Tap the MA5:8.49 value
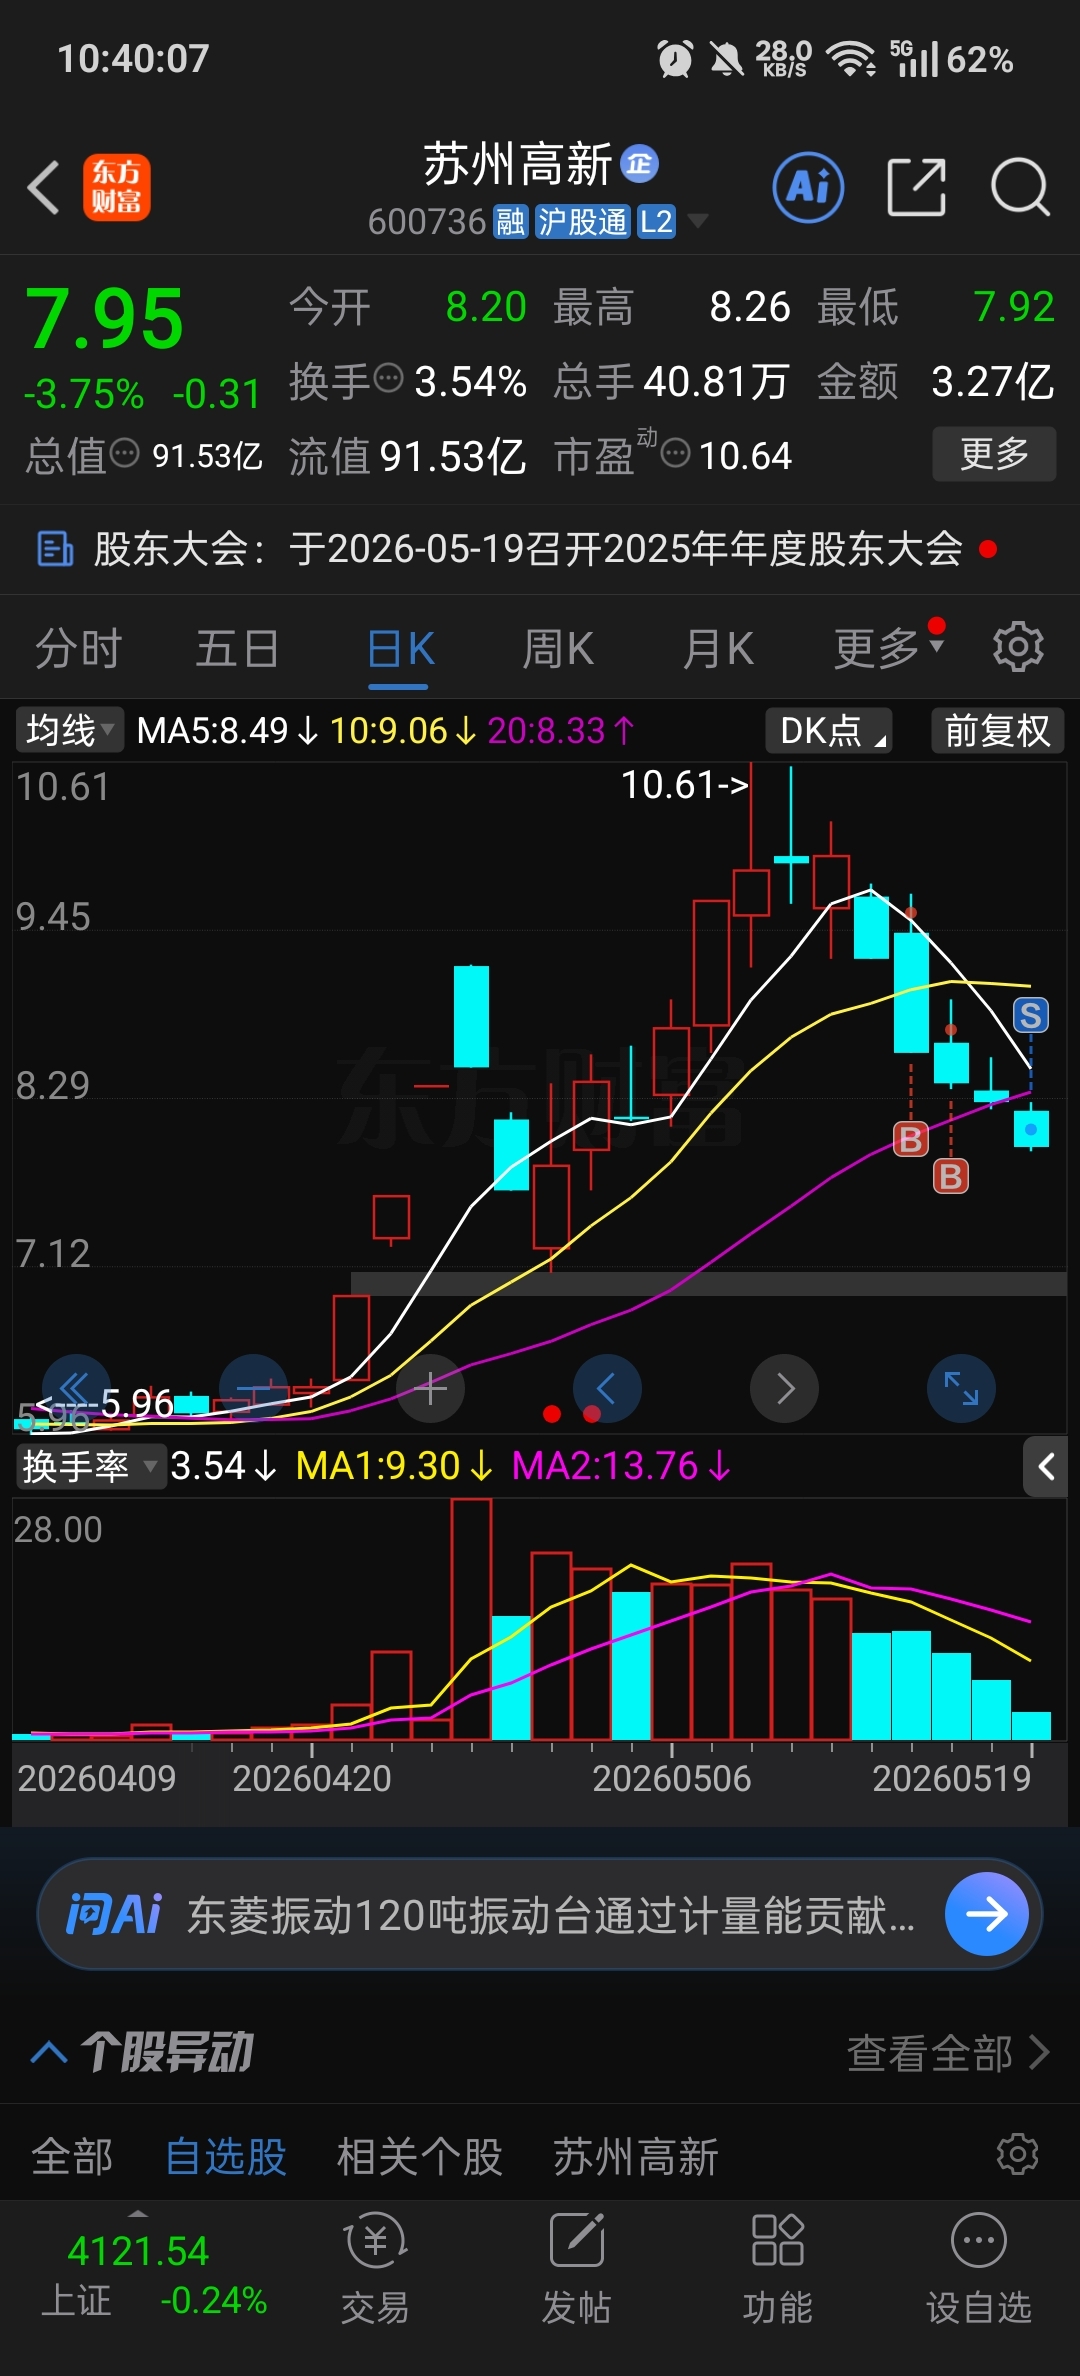 228,730
